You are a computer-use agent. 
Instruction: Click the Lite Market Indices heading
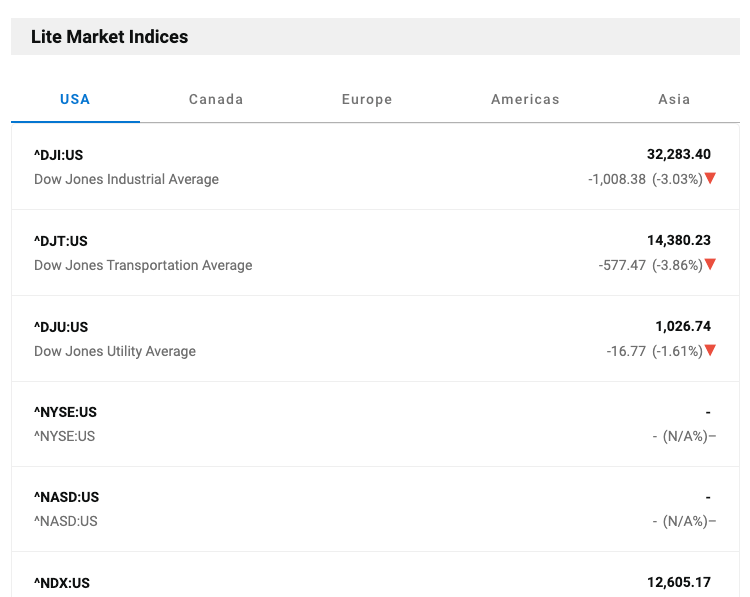point(110,37)
